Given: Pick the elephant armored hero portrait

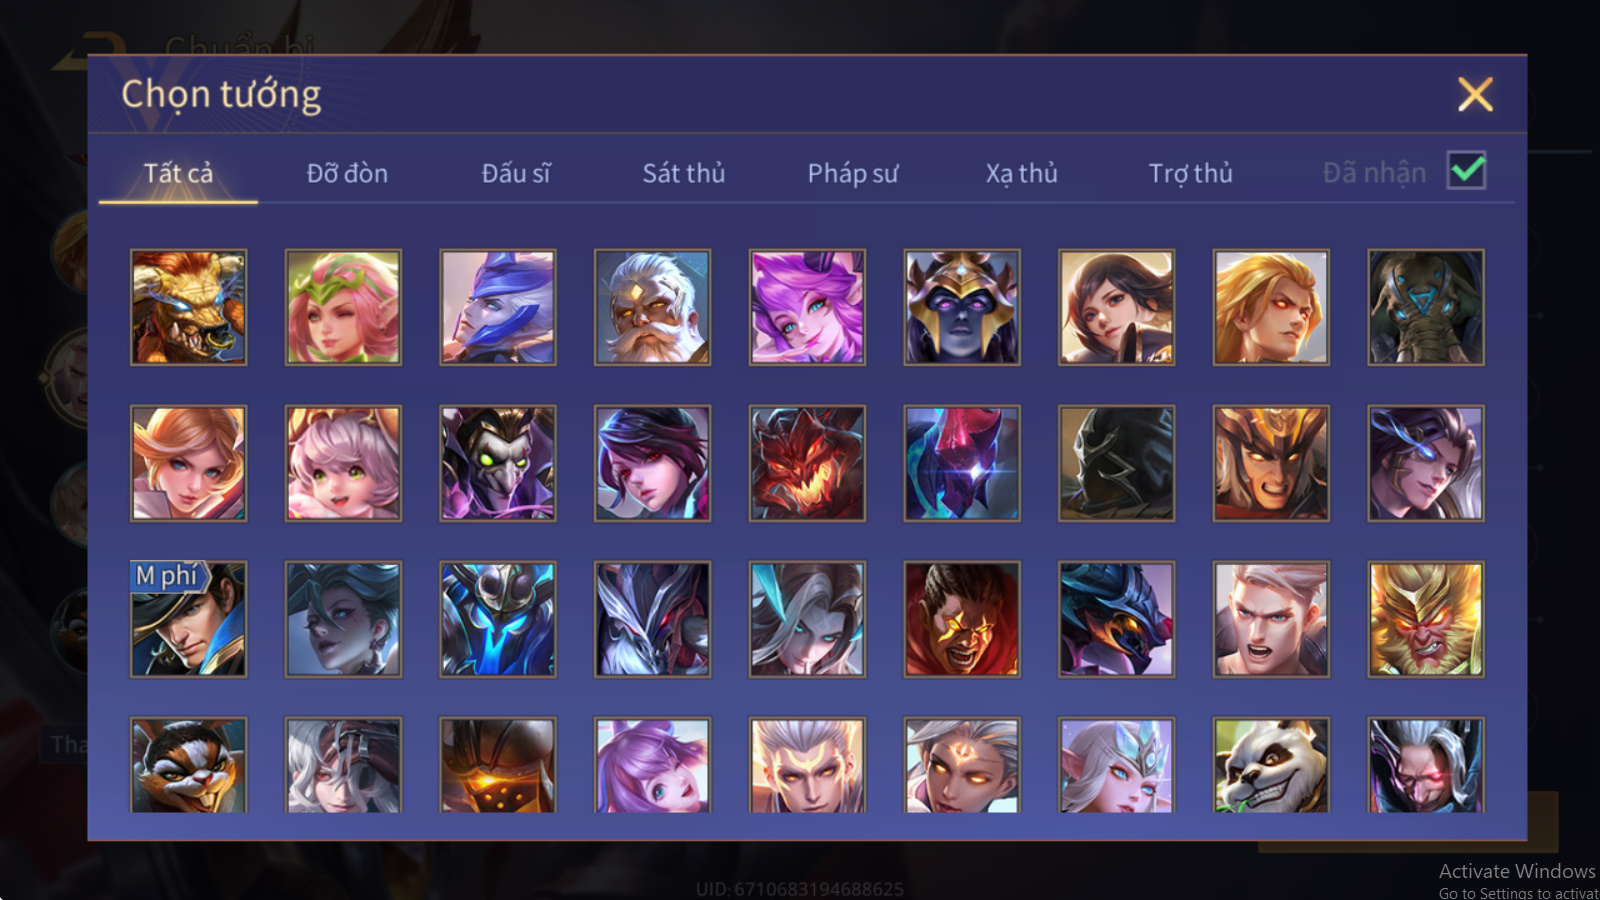Looking at the screenshot, I should 1426,307.
